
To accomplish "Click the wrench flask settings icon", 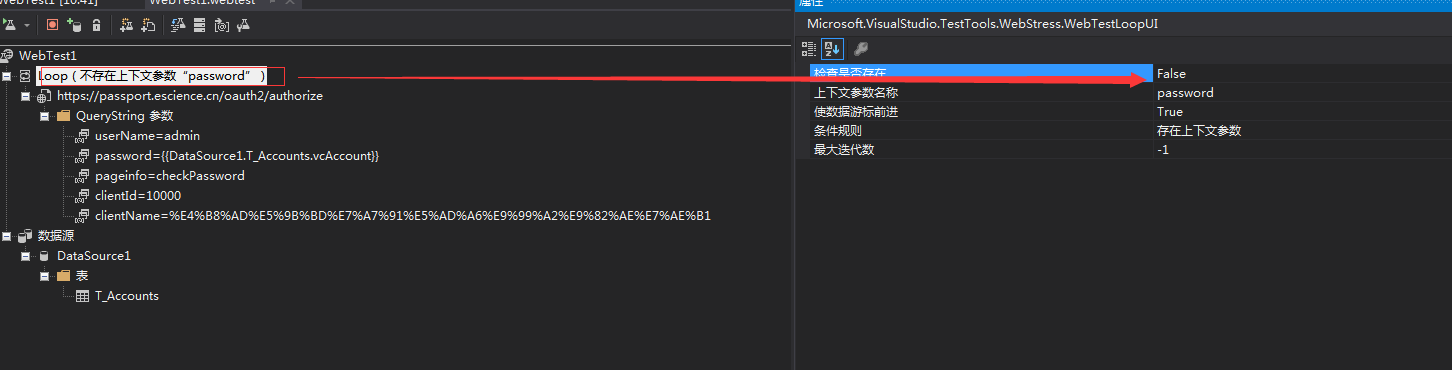I will pyautogui.click(x=244, y=24).
